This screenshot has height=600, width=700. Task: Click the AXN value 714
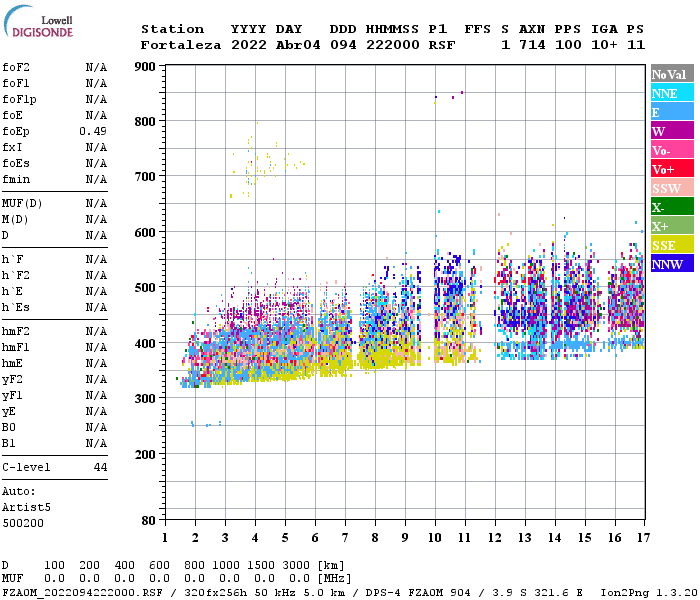tap(532, 45)
